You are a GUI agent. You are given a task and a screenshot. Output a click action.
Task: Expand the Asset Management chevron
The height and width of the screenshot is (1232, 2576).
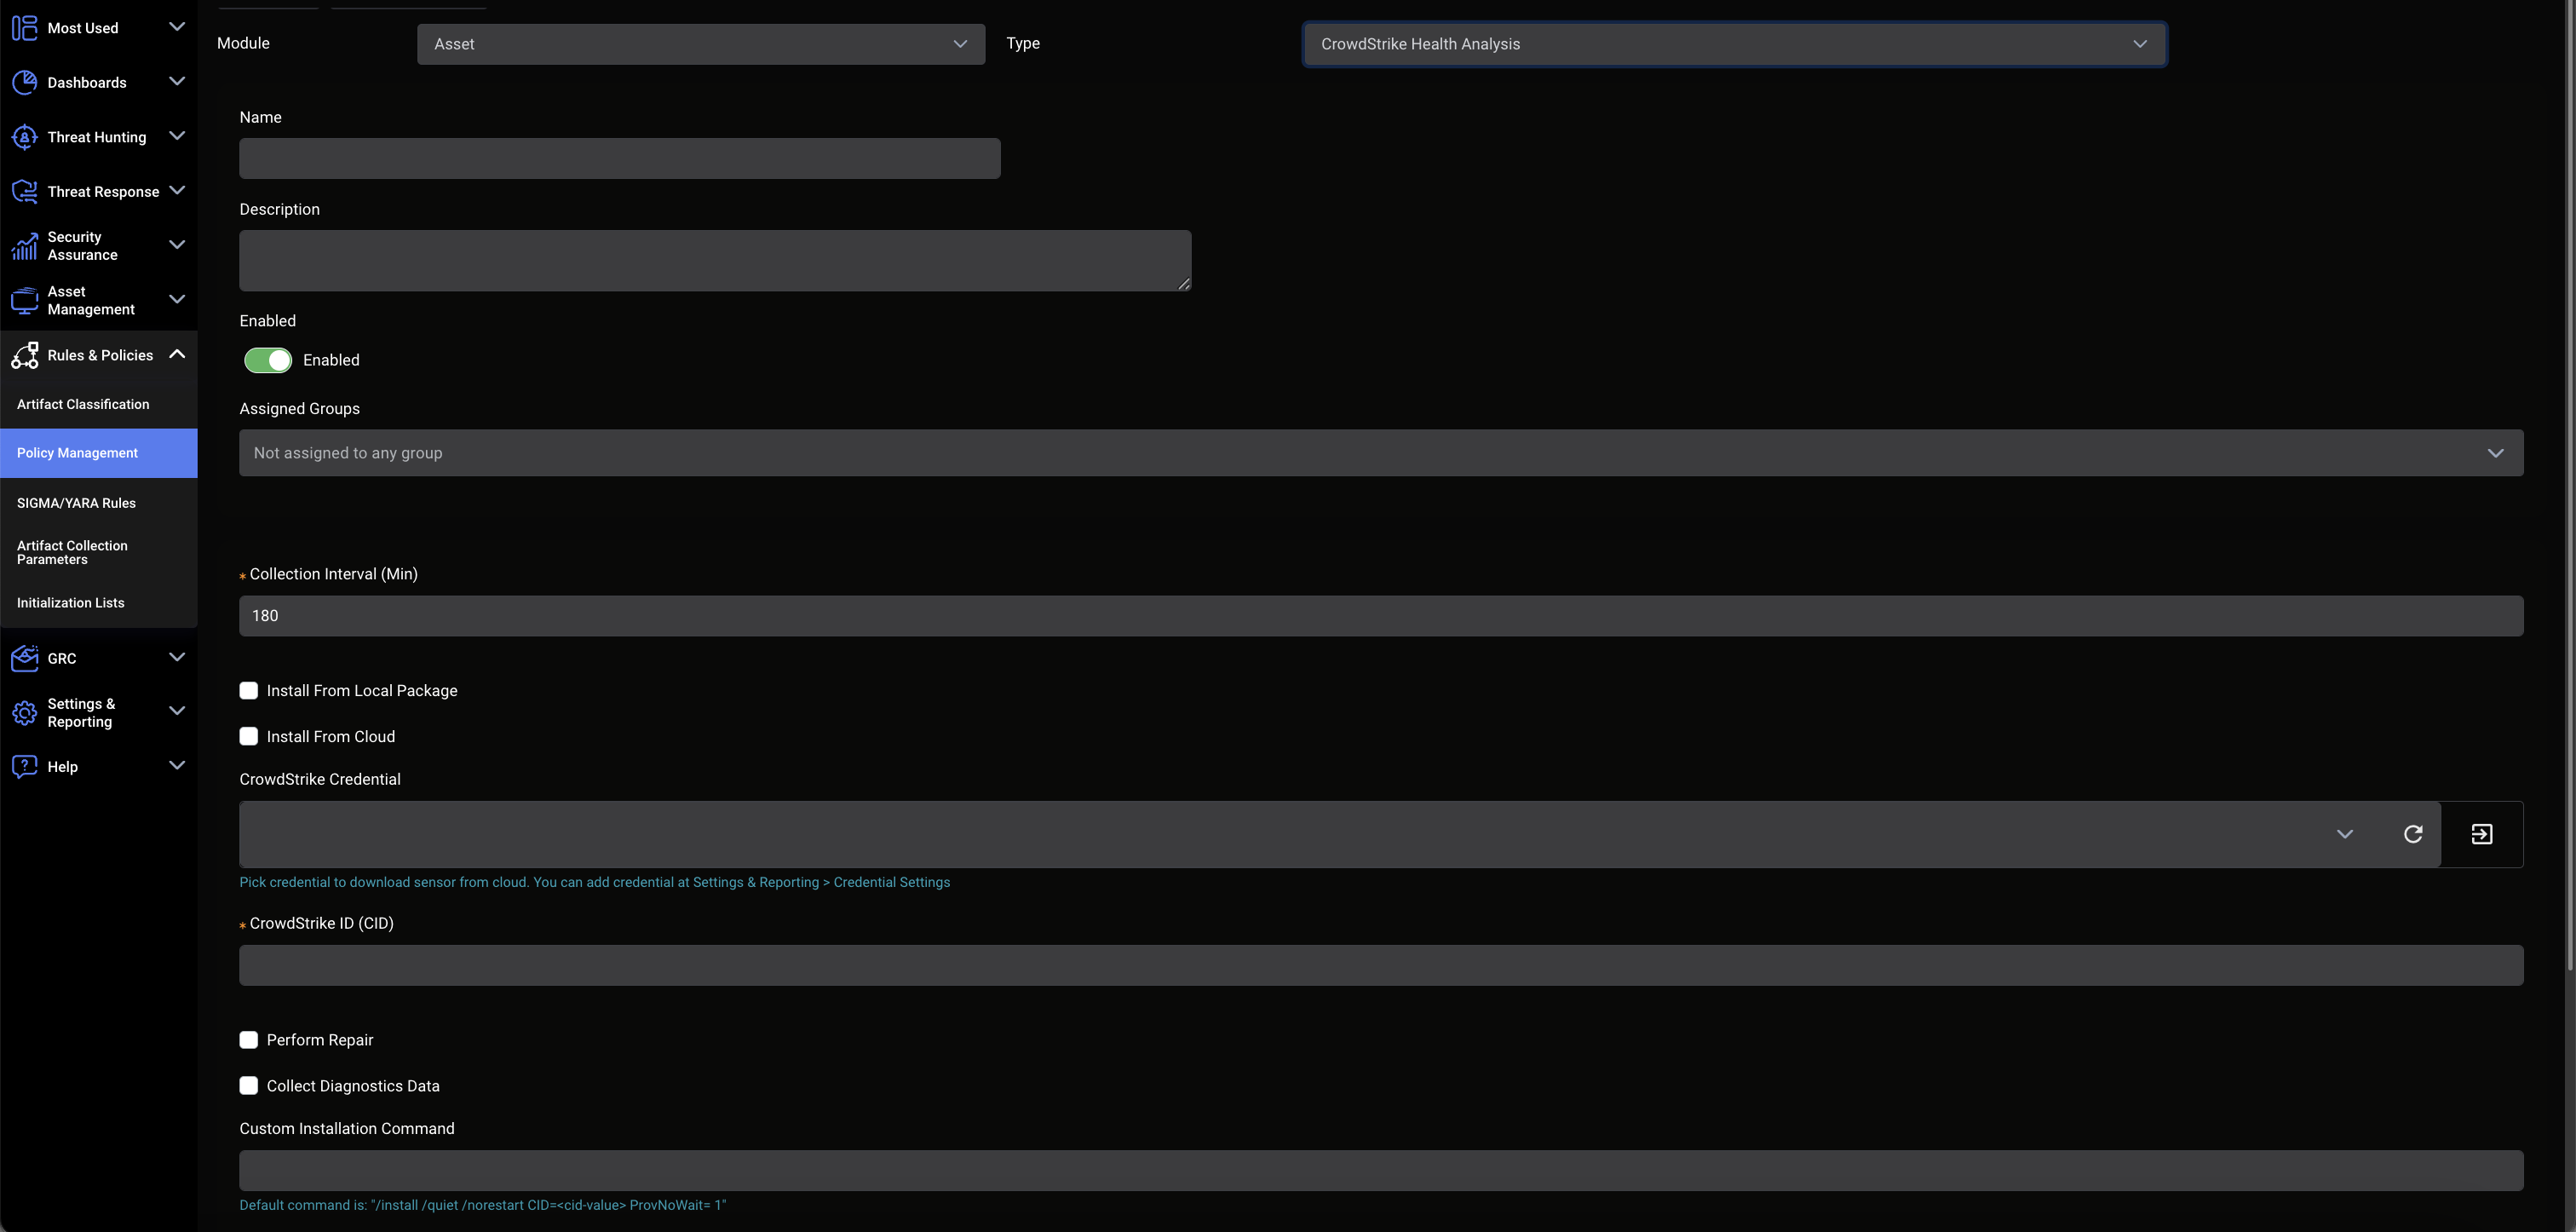pyautogui.click(x=177, y=300)
